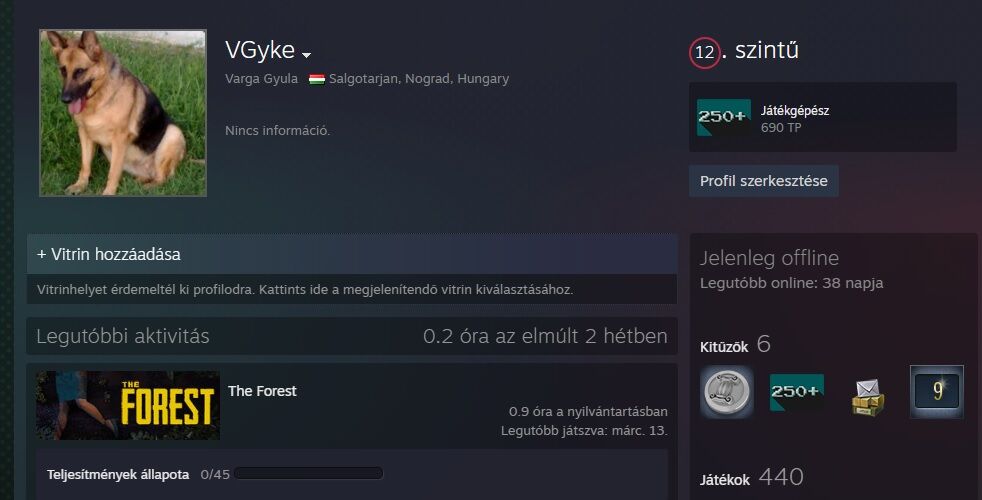Viewport: 982px width, 500px height.
Task: Click the silver coin community badge
Action: pyautogui.click(x=726, y=392)
